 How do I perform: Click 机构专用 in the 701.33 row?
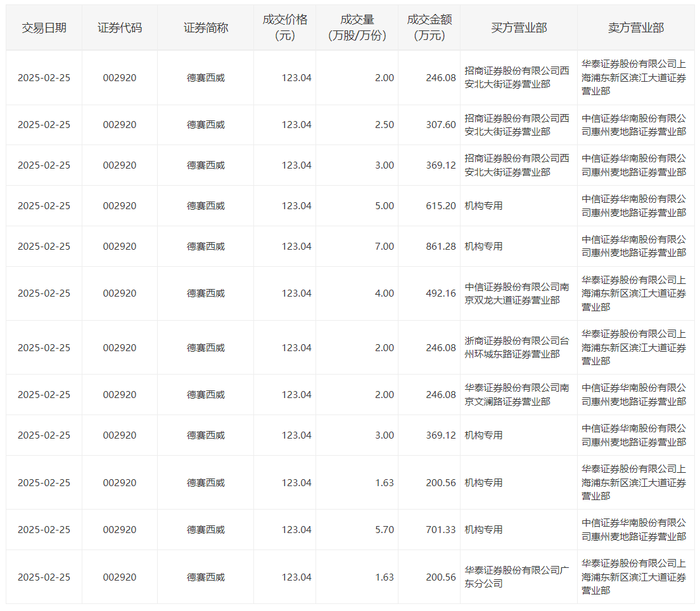483,530
